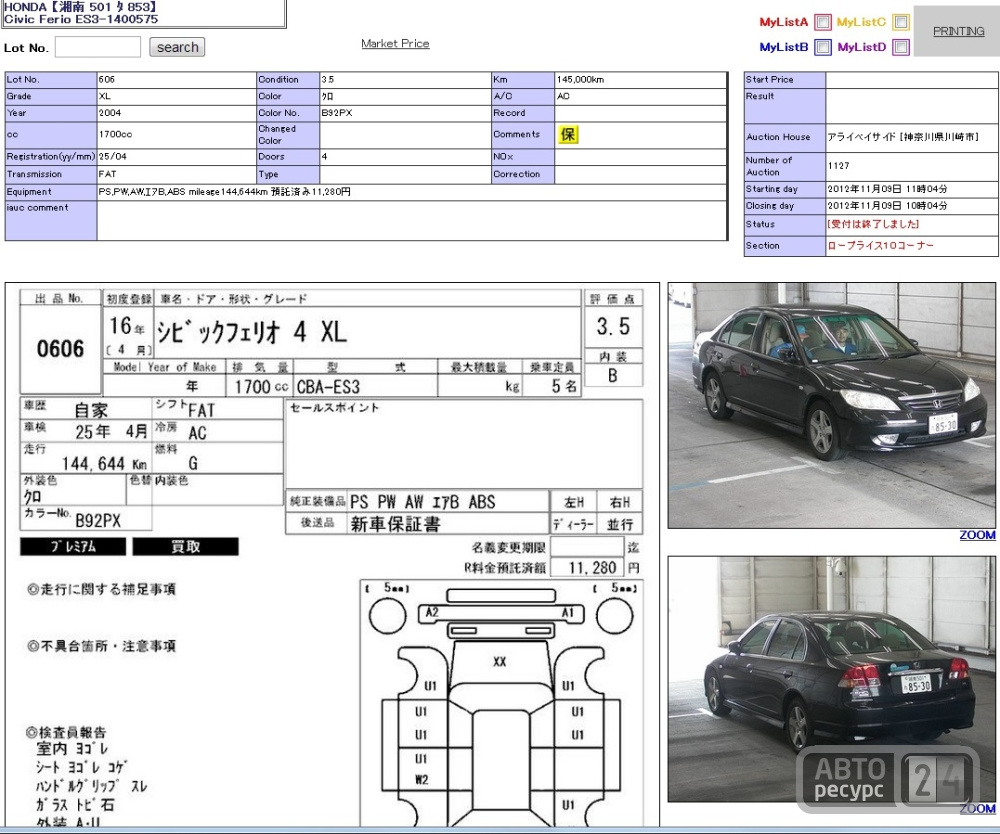Click the red Status text
Screen dimensions: 1000x834
pyautogui.click(x=873, y=224)
